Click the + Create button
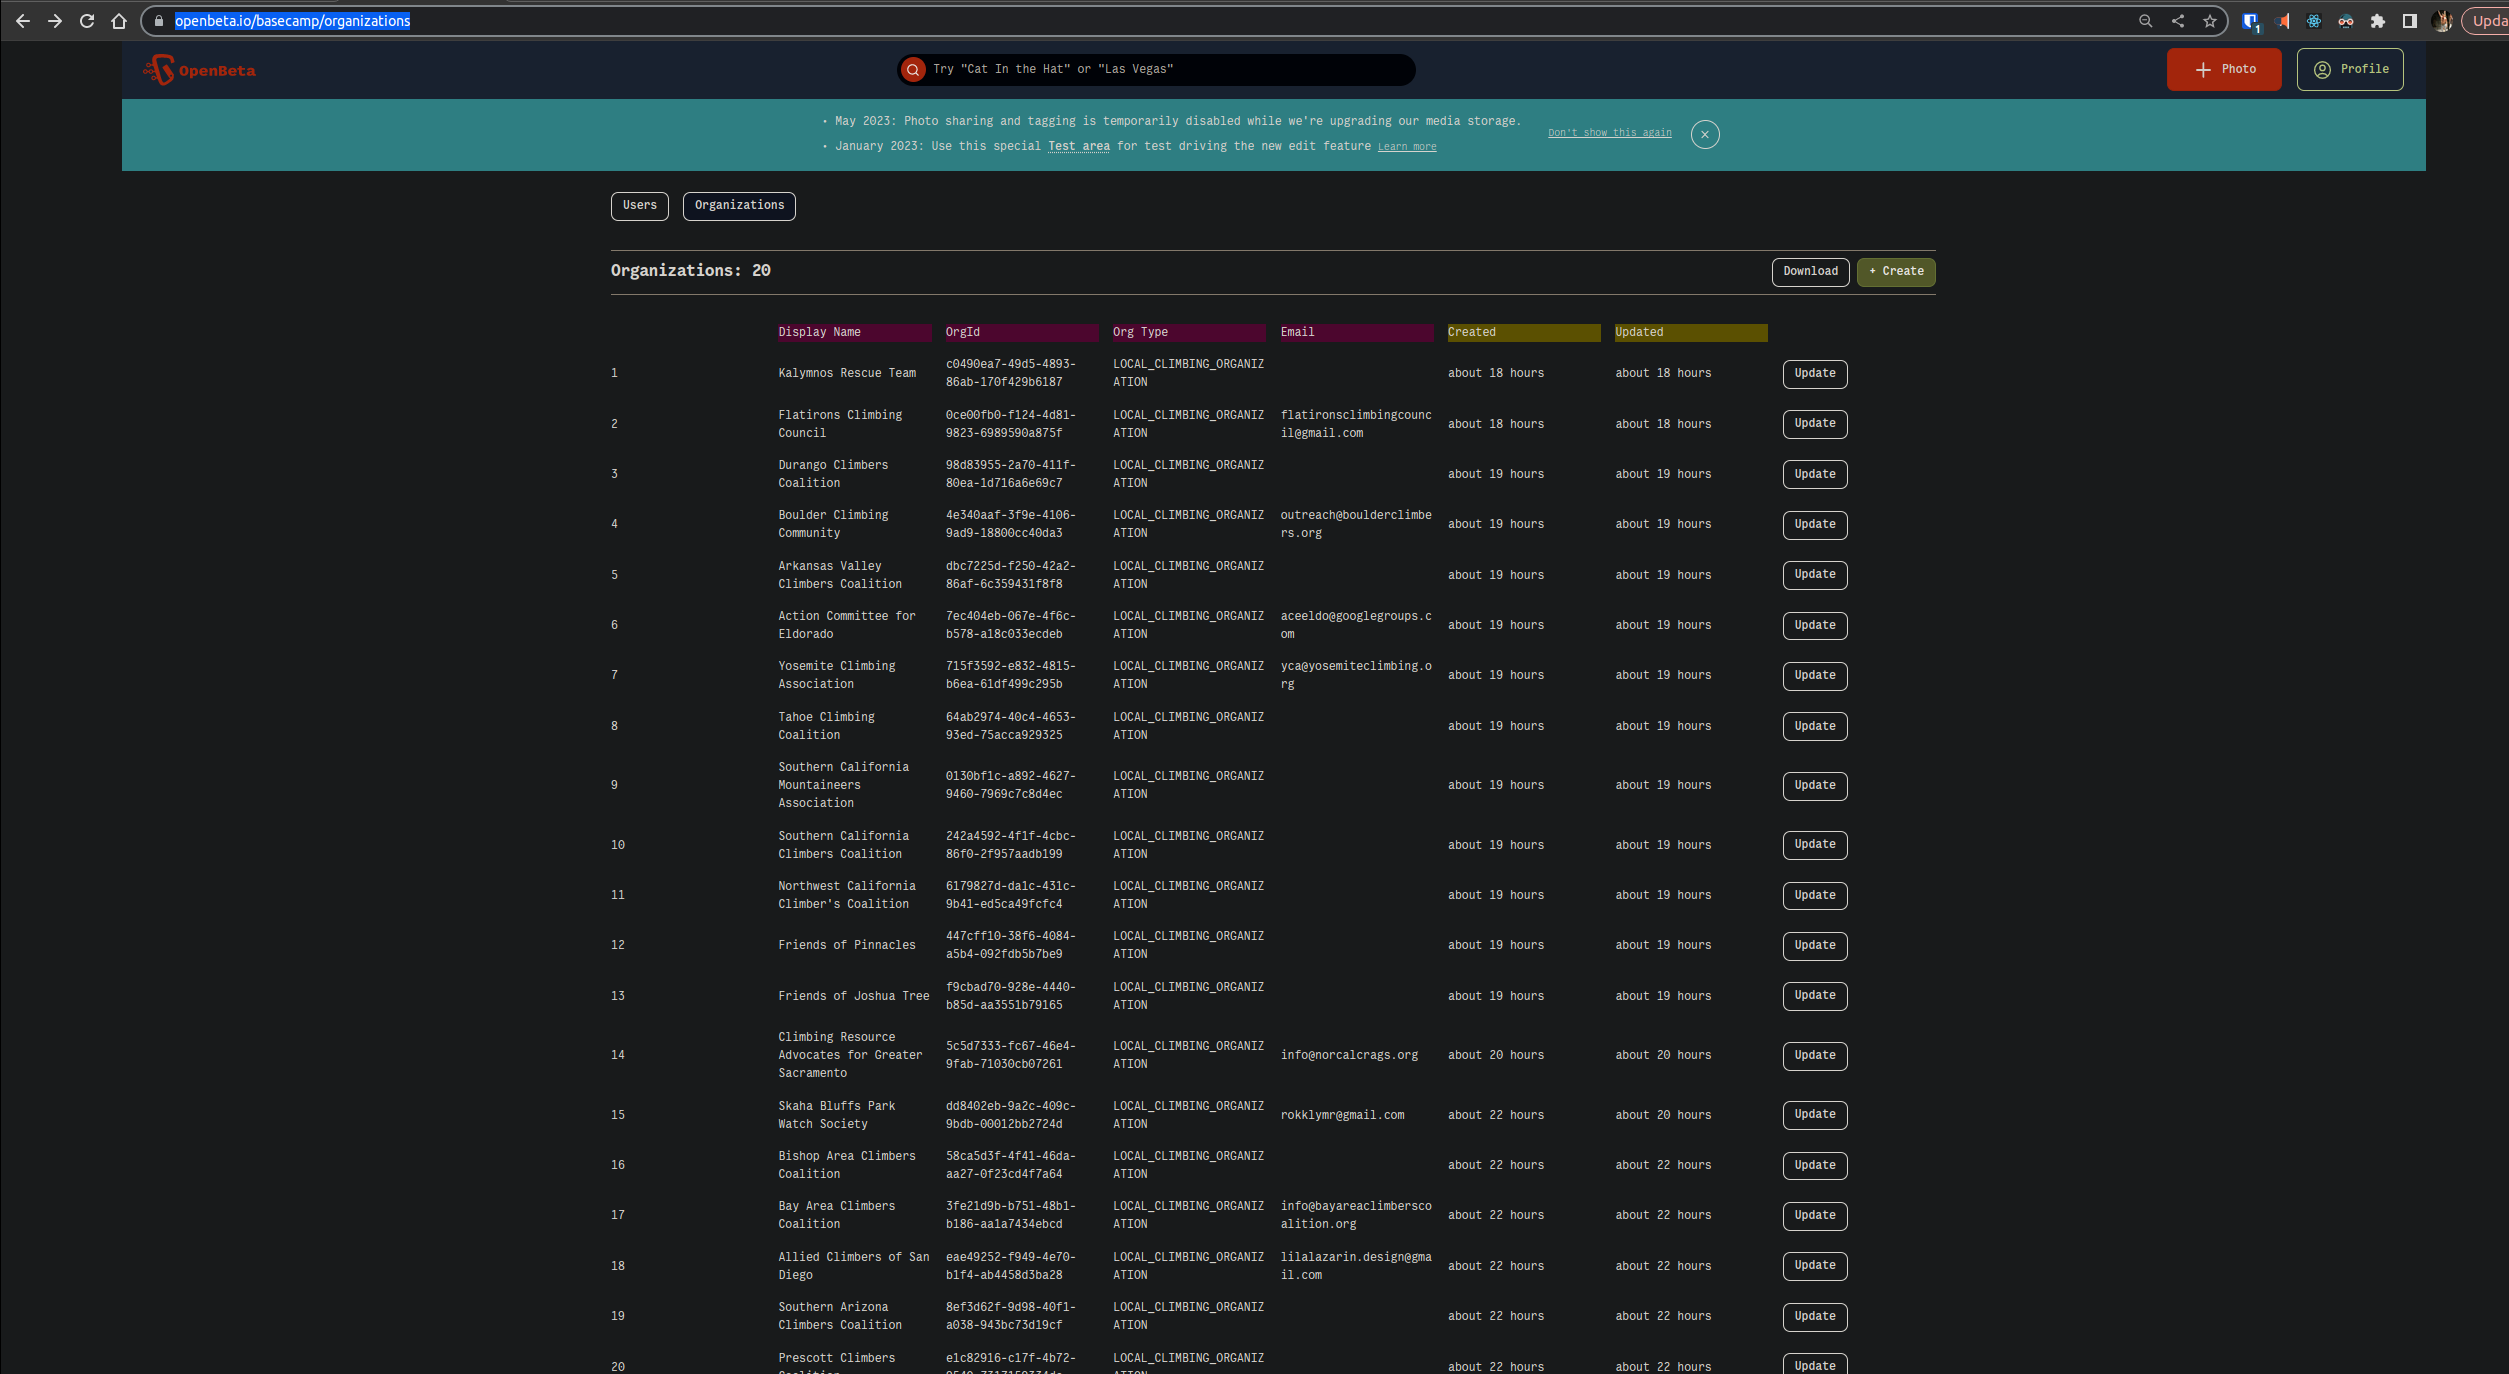Screen dimensions: 2509x1374 click(1895, 271)
